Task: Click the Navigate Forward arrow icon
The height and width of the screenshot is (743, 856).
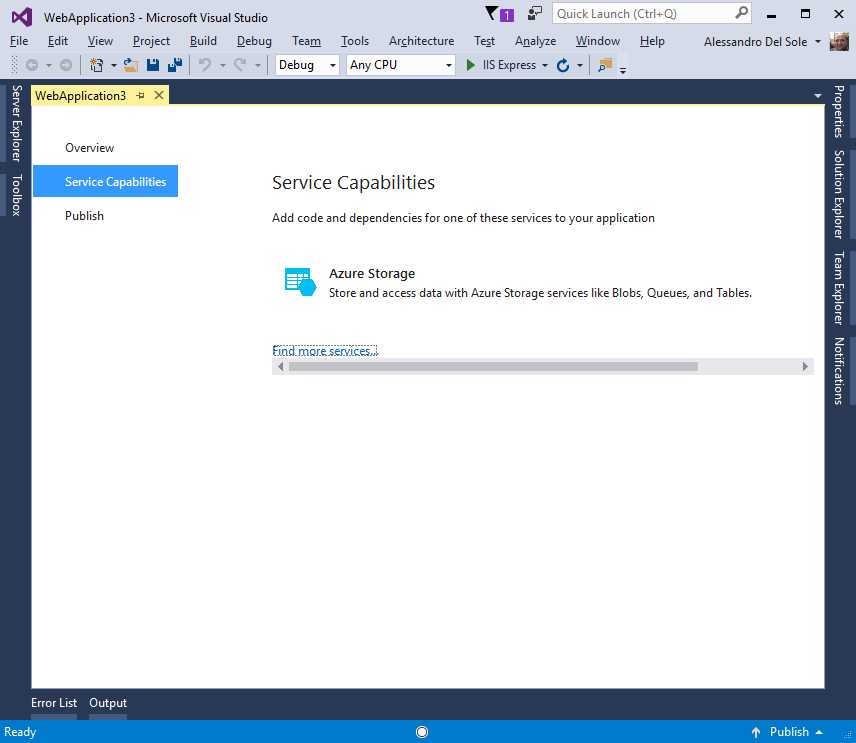Action: [x=66, y=65]
